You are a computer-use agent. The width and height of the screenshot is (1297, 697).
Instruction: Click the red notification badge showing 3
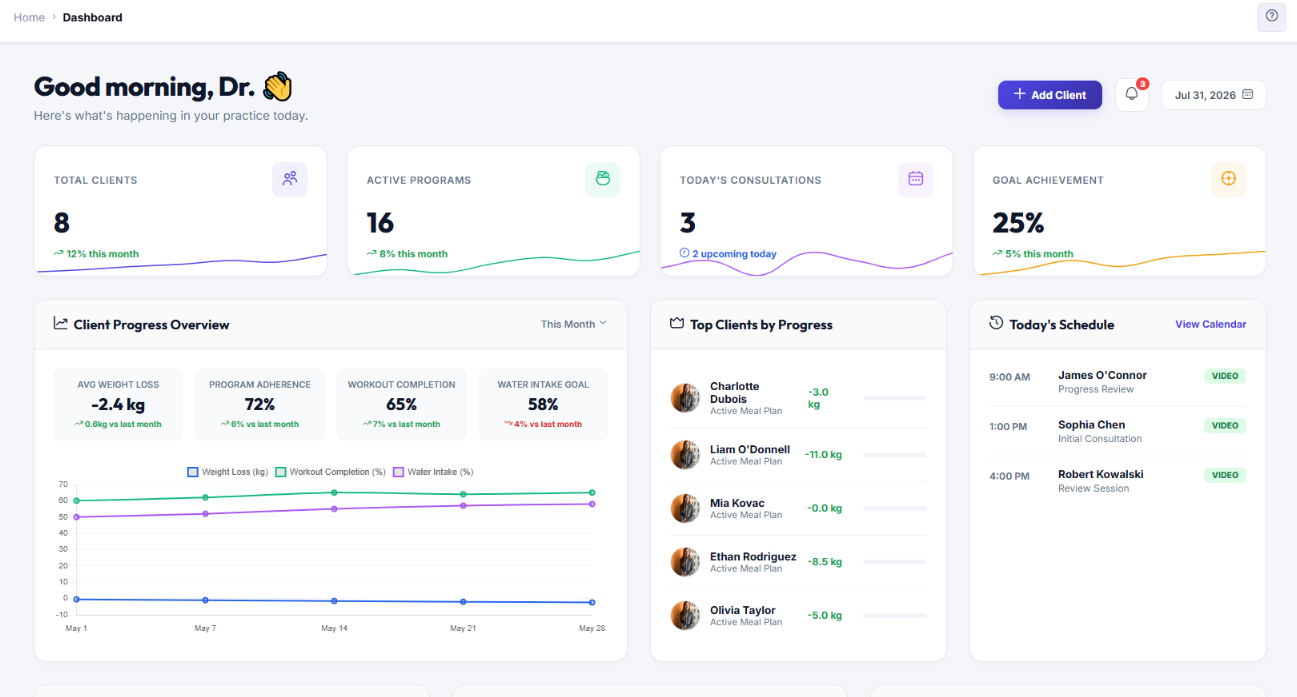(x=1143, y=84)
